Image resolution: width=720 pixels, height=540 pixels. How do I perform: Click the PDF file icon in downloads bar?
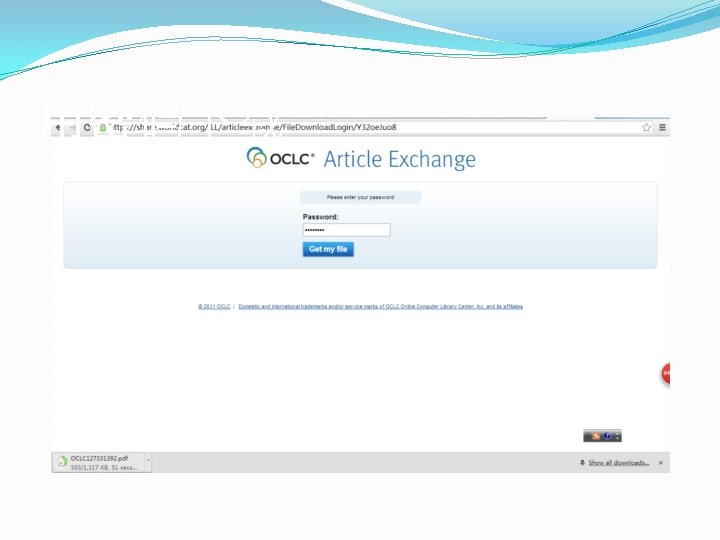click(62, 462)
